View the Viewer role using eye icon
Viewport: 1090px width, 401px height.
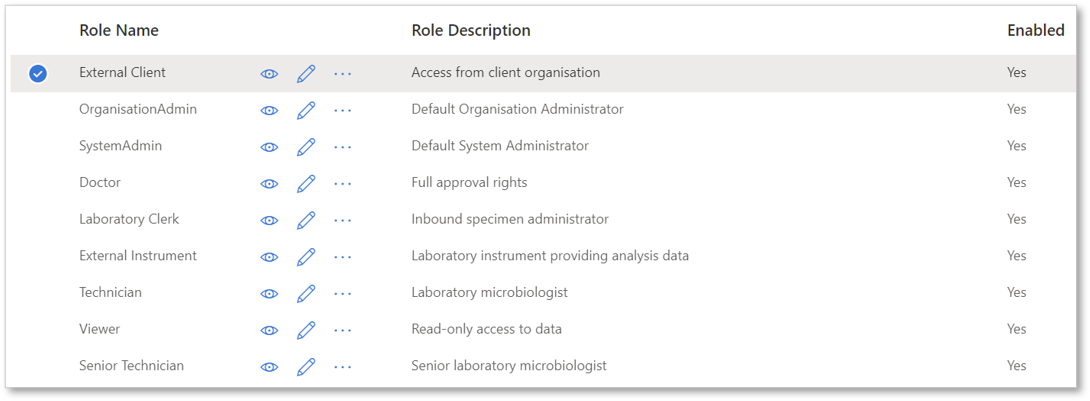pyautogui.click(x=269, y=330)
